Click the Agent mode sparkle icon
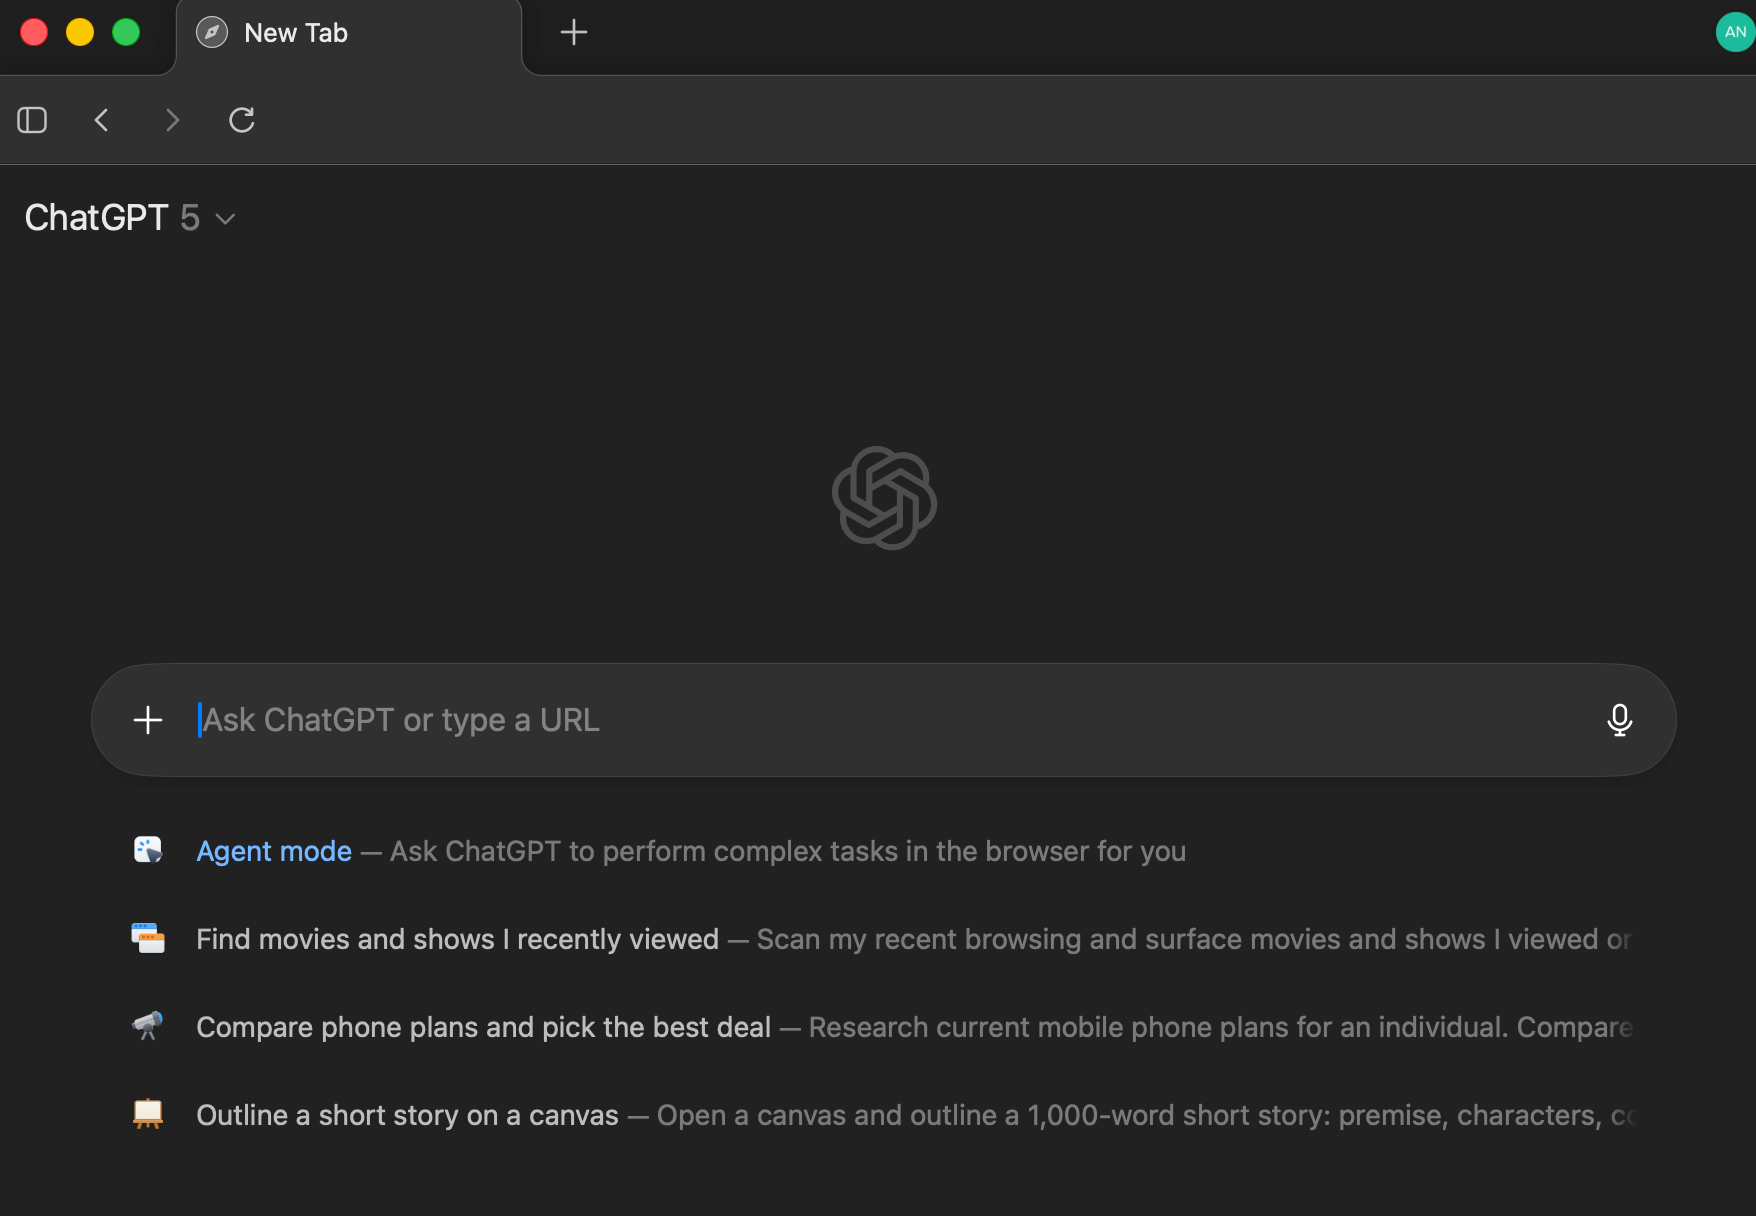 pos(148,851)
